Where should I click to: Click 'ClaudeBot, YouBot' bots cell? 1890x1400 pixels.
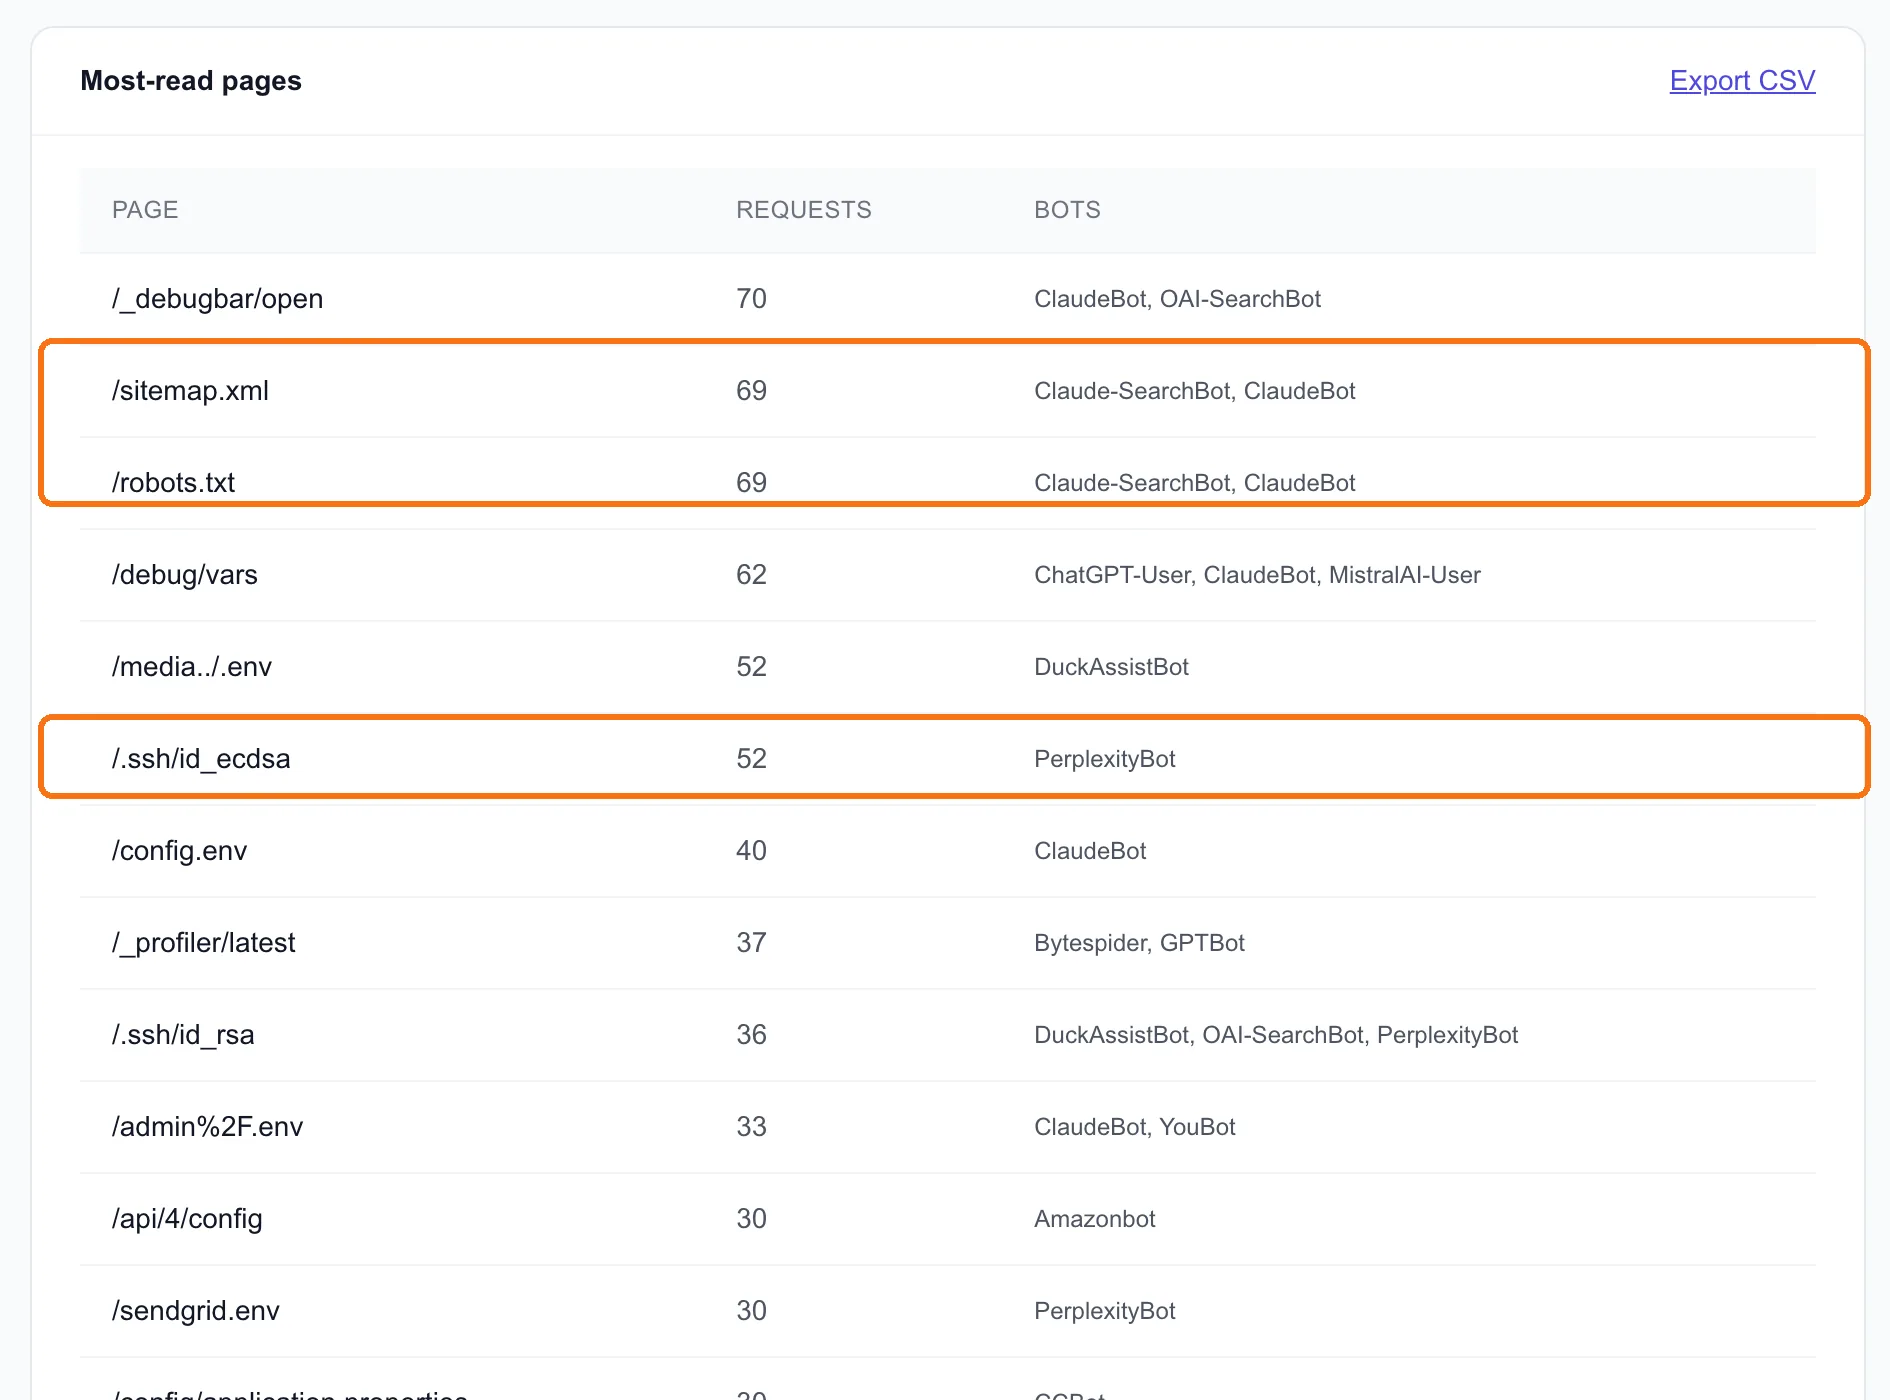pos(1135,1127)
